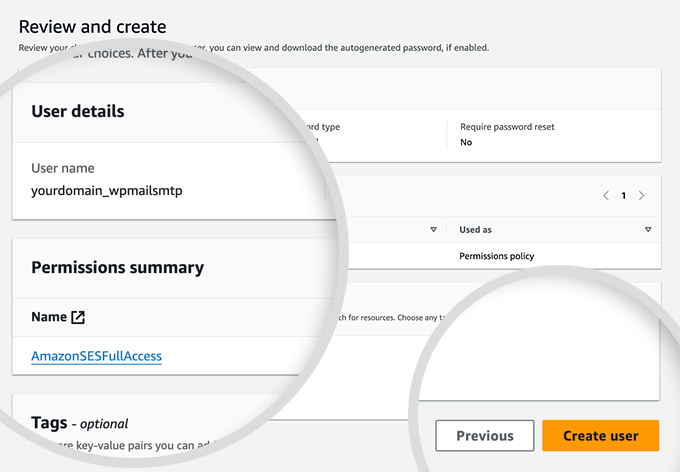Click the sort arrow in Used as column
The width and height of the screenshot is (680, 472).
point(648,230)
